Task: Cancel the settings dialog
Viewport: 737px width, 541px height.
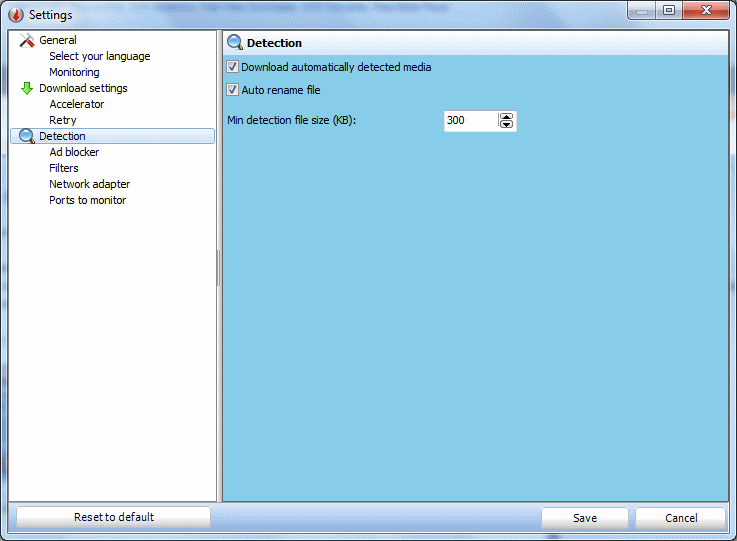Action: pyautogui.click(x=681, y=518)
